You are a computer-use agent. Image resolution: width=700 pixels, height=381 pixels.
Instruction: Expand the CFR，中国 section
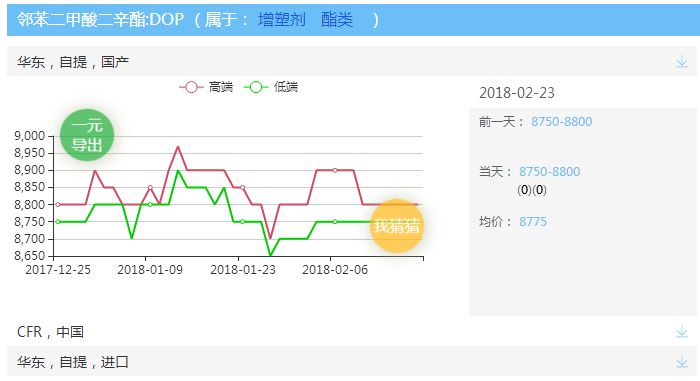point(352,331)
